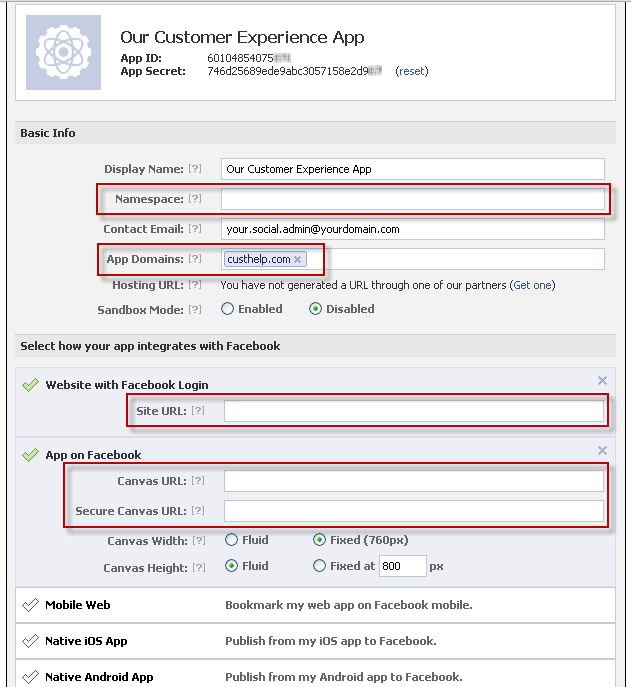This screenshot has width=631, height=687.
Task: Click the reset link for App Secret
Action: pyautogui.click(x=412, y=72)
